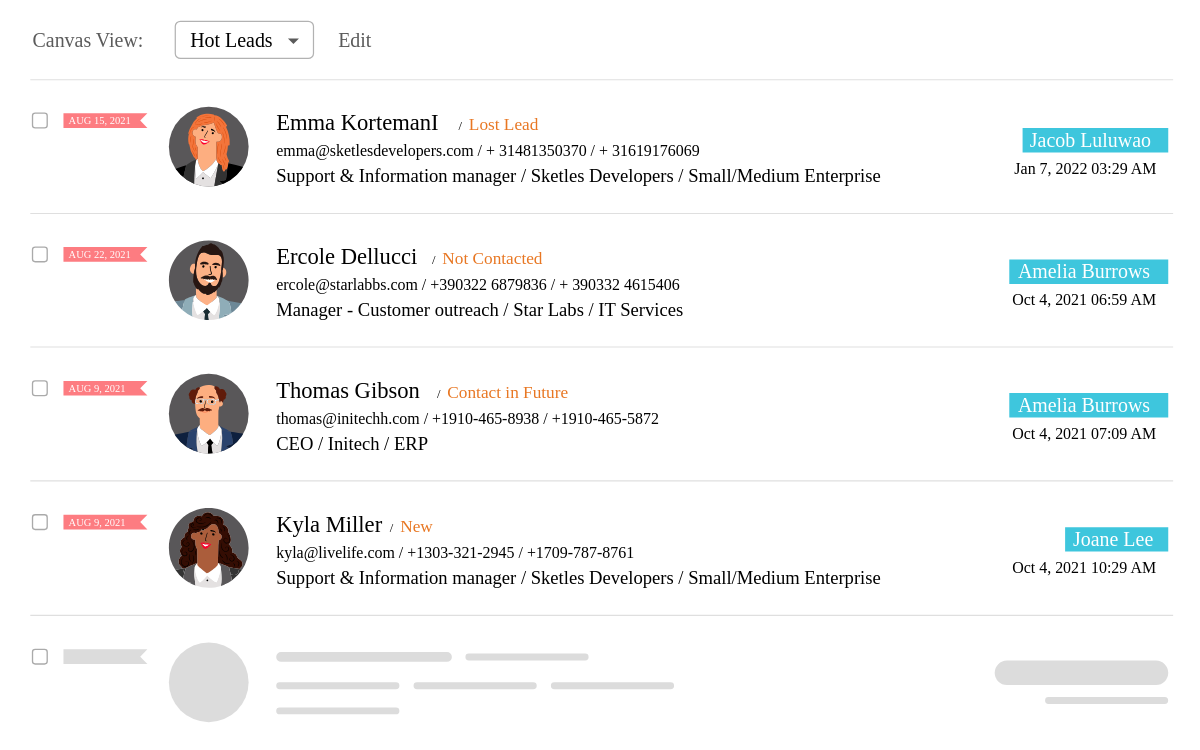Image resolution: width=1200 pixels, height=750 pixels.
Task: Open the Emma Kortemanl lead name
Action: pyautogui.click(x=357, y=123)
